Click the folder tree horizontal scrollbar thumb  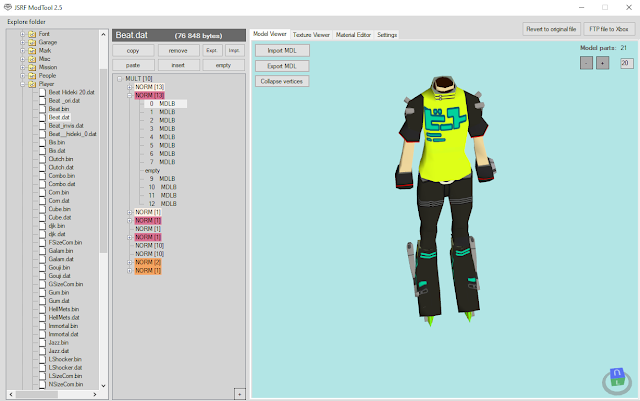37,394
